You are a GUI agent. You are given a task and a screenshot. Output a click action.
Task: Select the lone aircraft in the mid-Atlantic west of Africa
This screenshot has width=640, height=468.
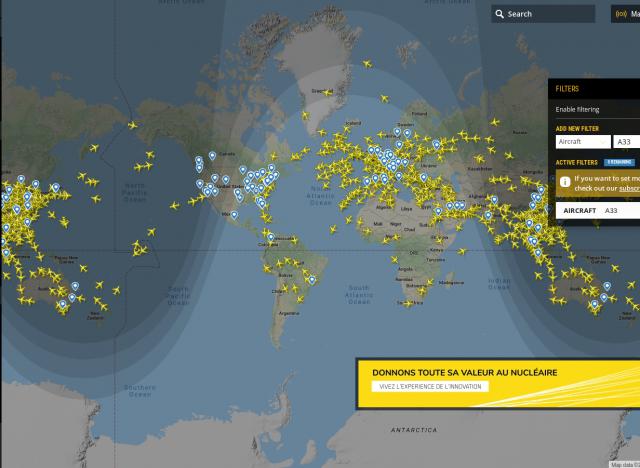pos(333,229)
